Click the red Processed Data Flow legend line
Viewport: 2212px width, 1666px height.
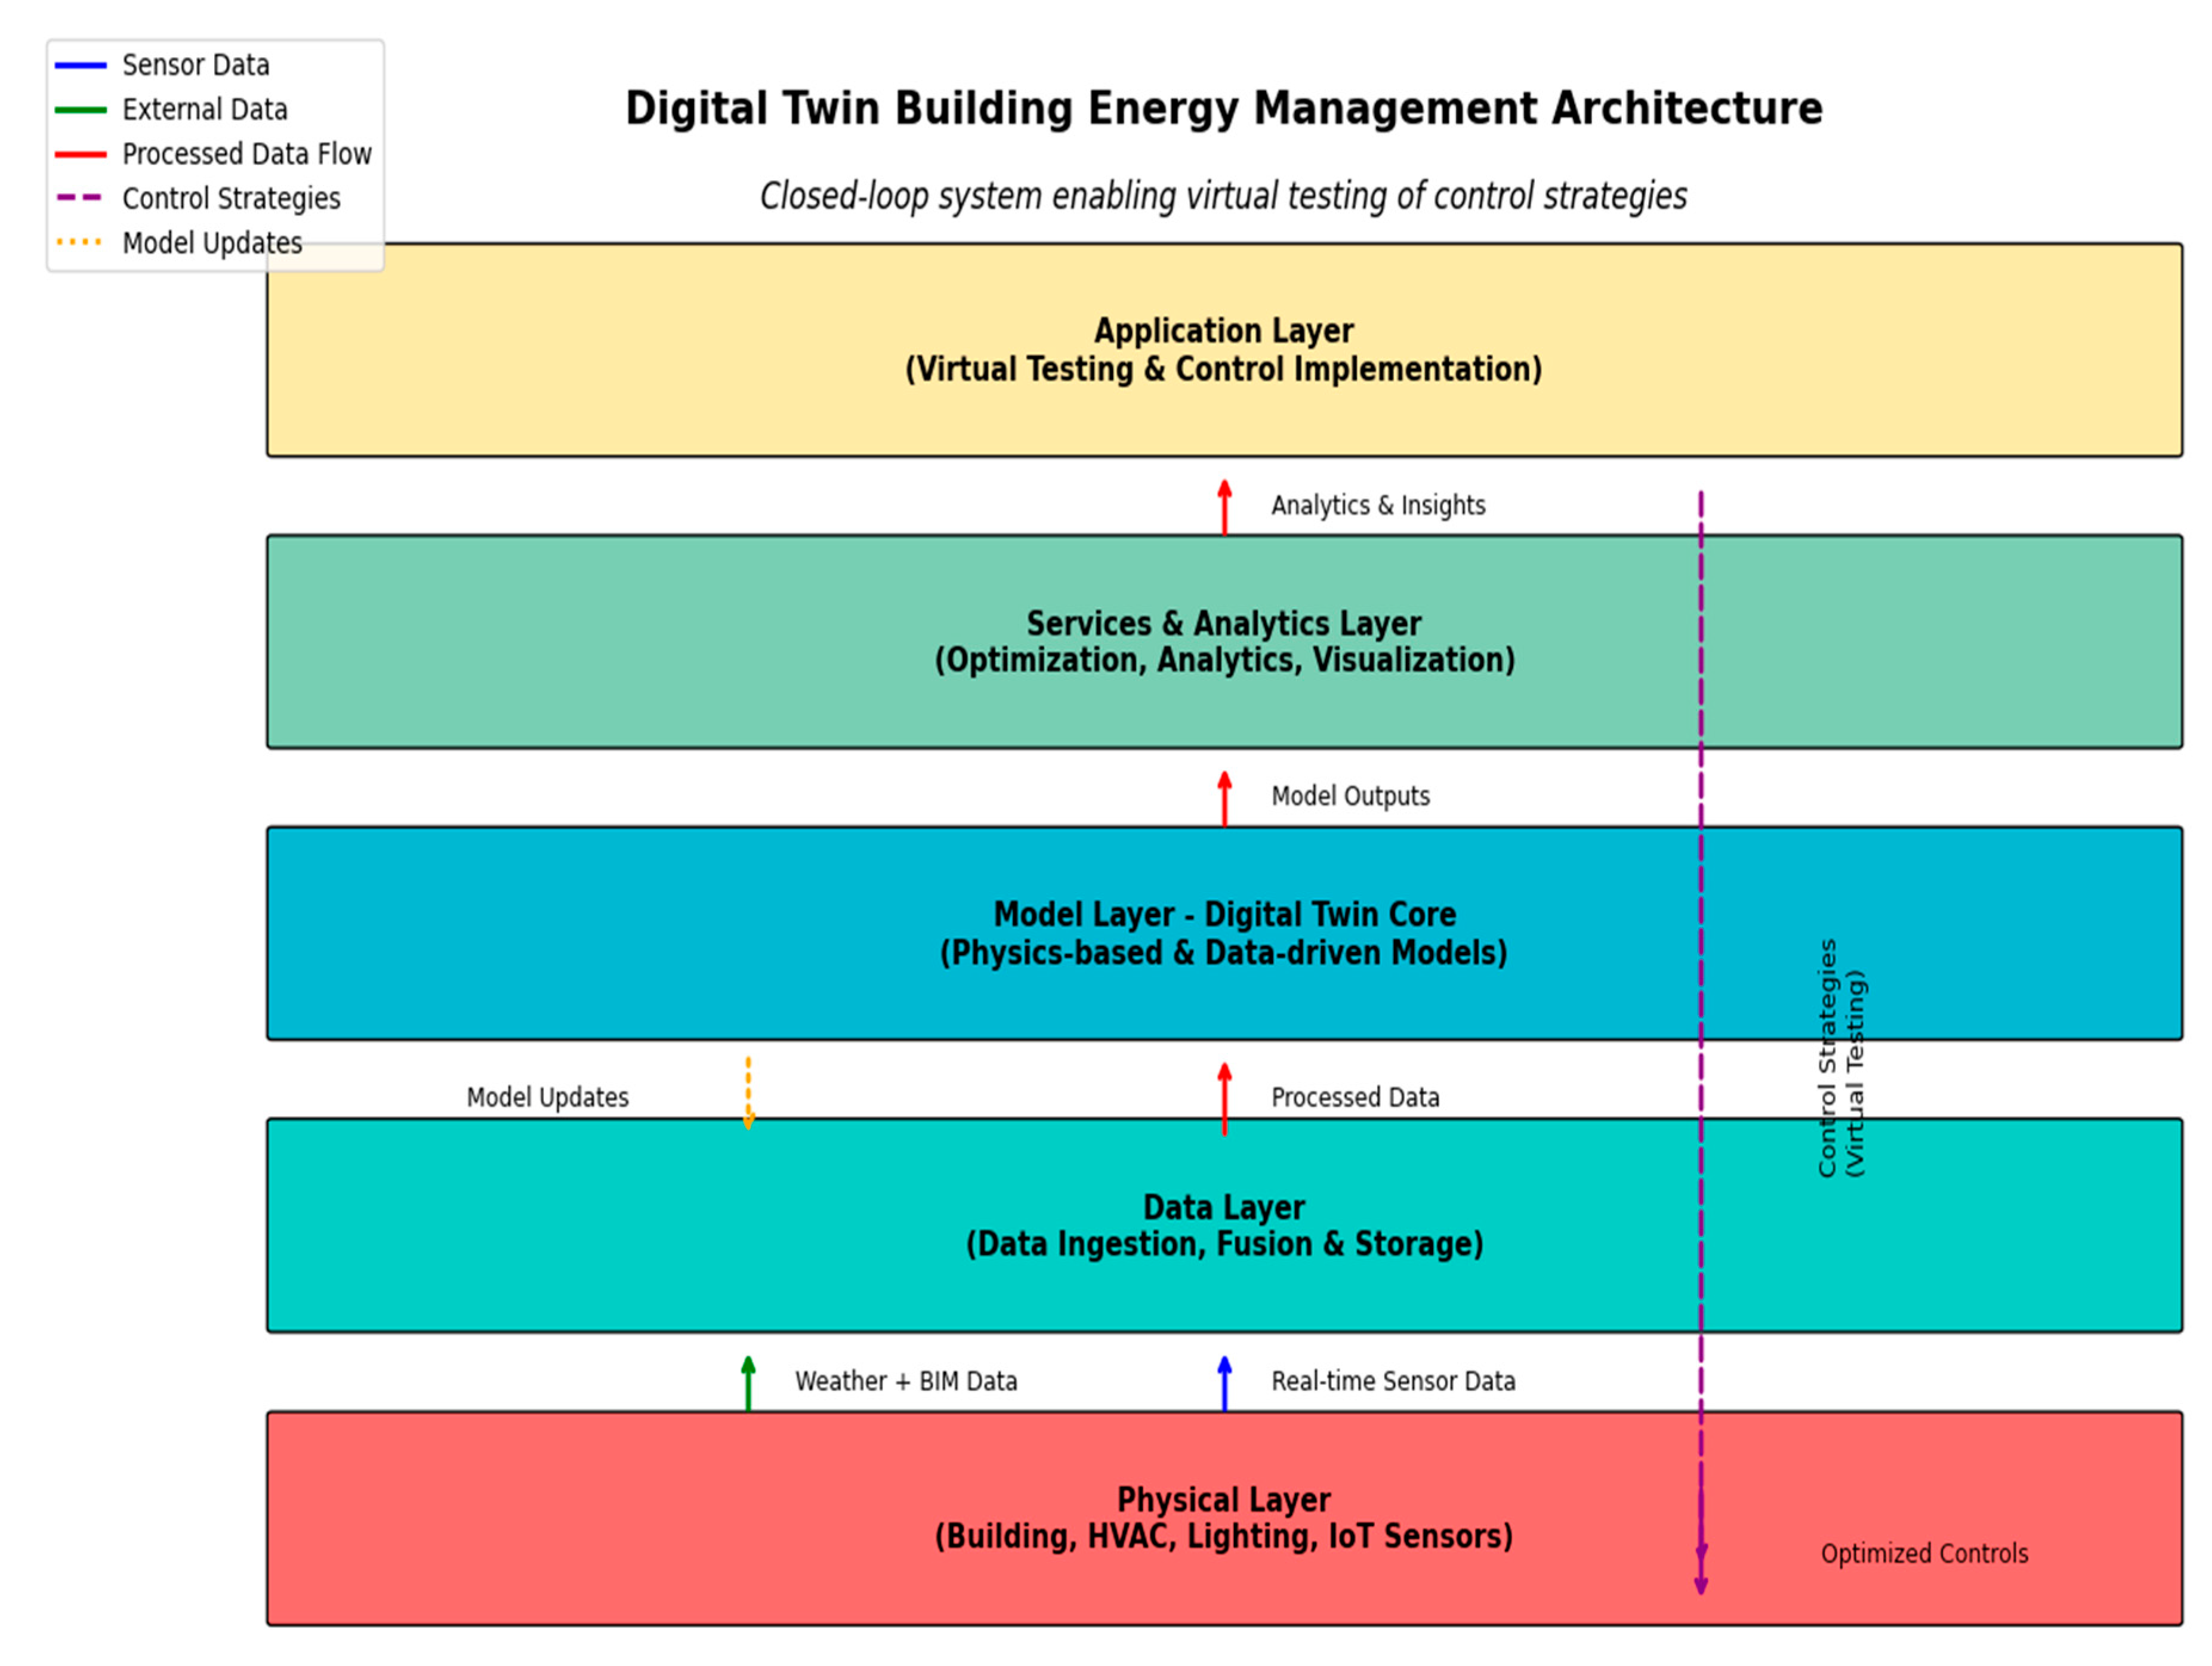pyautogui.click(x=80, y=154)
